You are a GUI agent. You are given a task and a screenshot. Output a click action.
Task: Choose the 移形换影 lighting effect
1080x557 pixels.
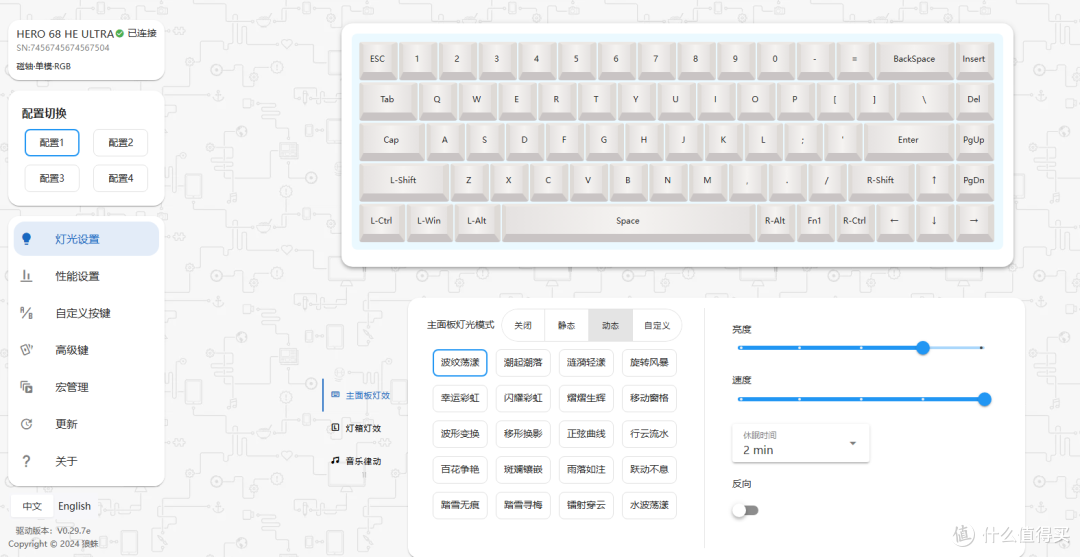[523, 434]
